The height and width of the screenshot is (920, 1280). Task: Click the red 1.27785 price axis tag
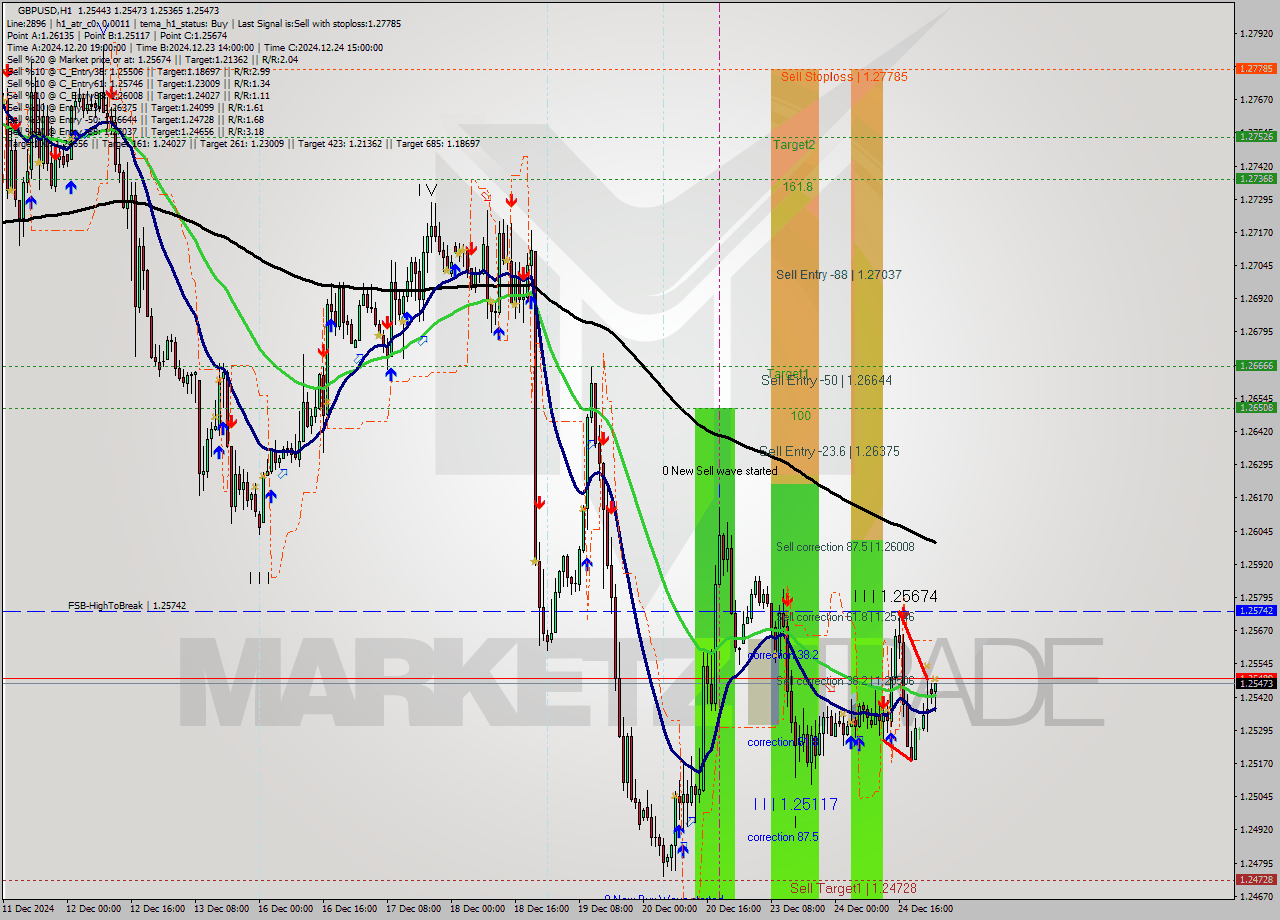(1255, 69)
